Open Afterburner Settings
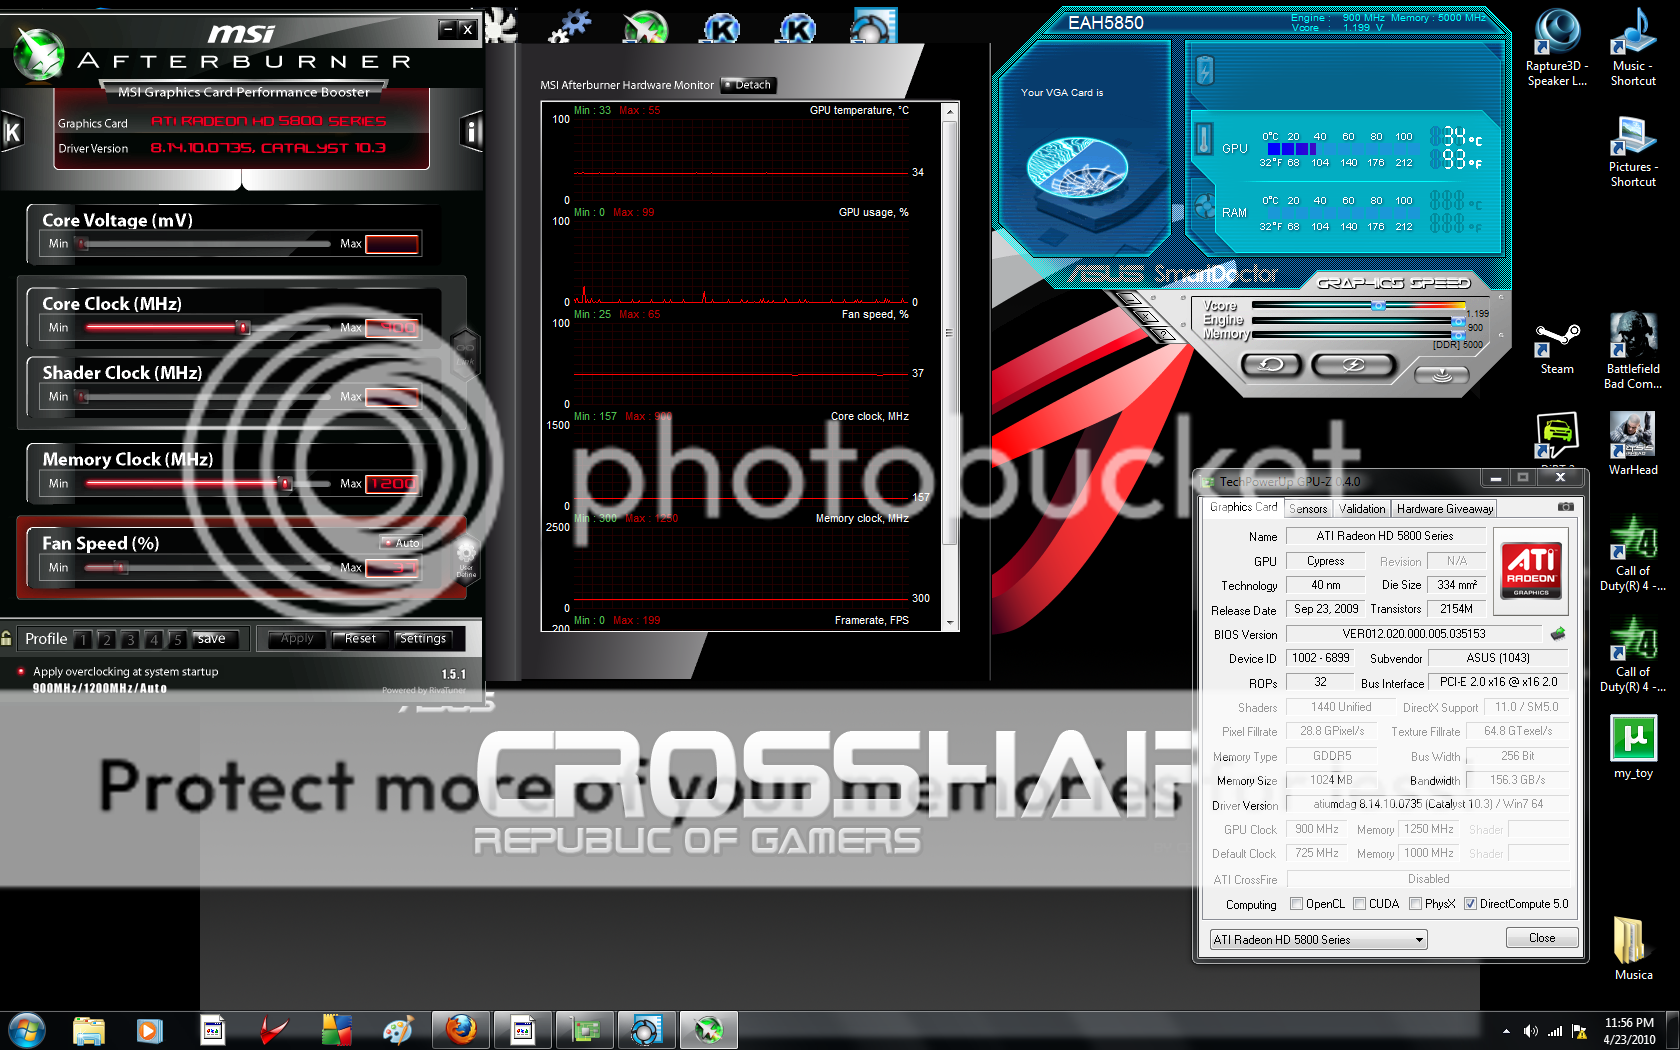The image size is (1680, 1050). pos(423,639)
